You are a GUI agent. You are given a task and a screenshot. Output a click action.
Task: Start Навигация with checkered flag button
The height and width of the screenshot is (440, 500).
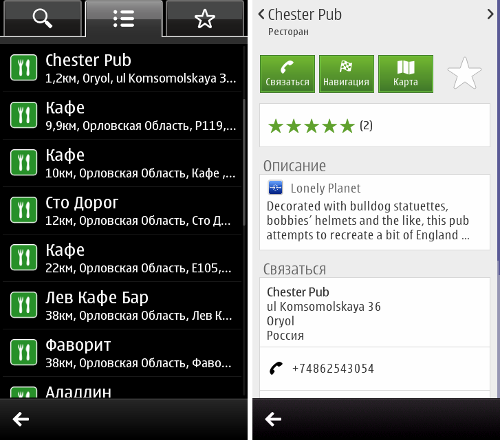346,74
